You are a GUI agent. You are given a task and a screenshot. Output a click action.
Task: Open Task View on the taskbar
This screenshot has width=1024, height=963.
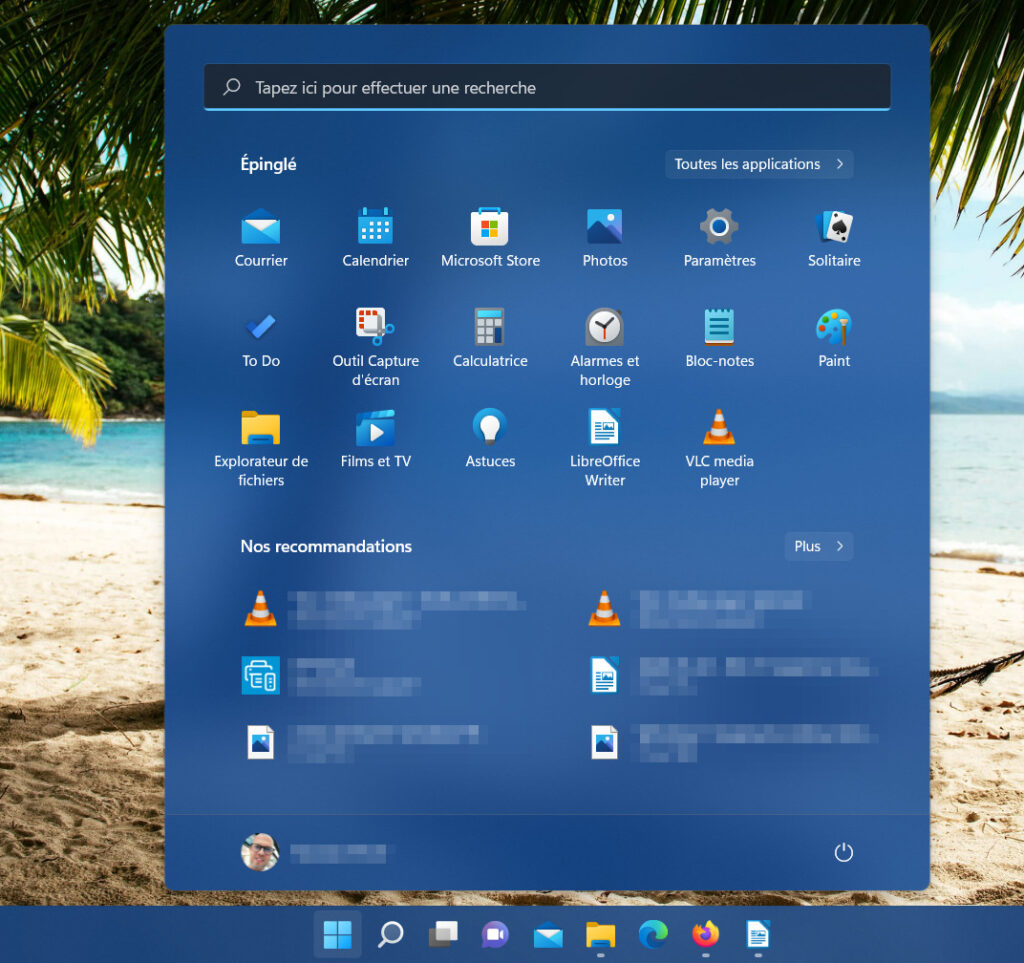click(x=443, y=934)
